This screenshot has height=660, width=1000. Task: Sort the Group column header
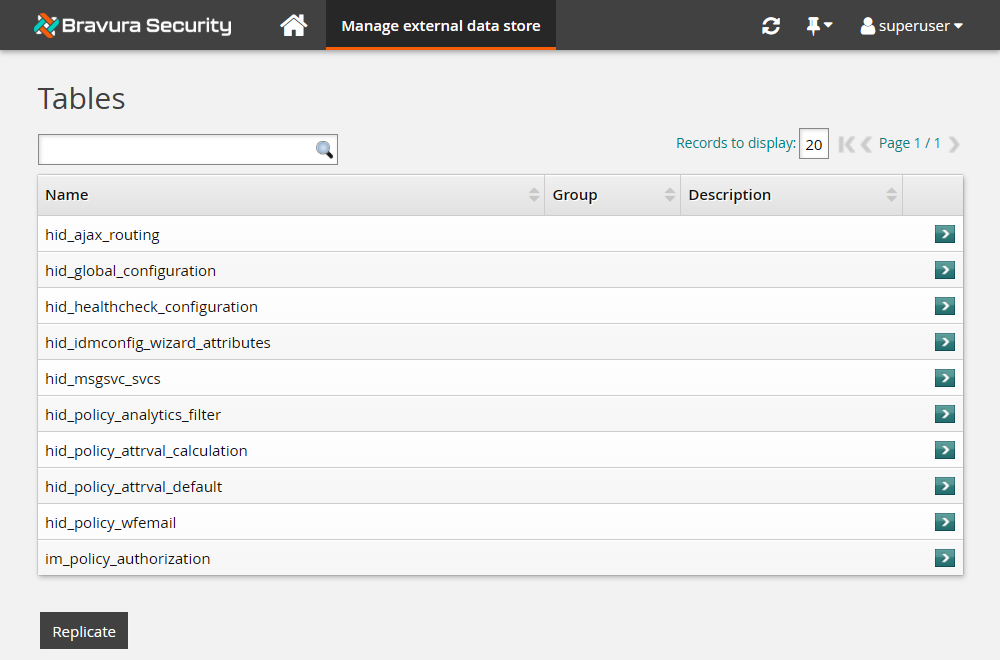[575, 194]
